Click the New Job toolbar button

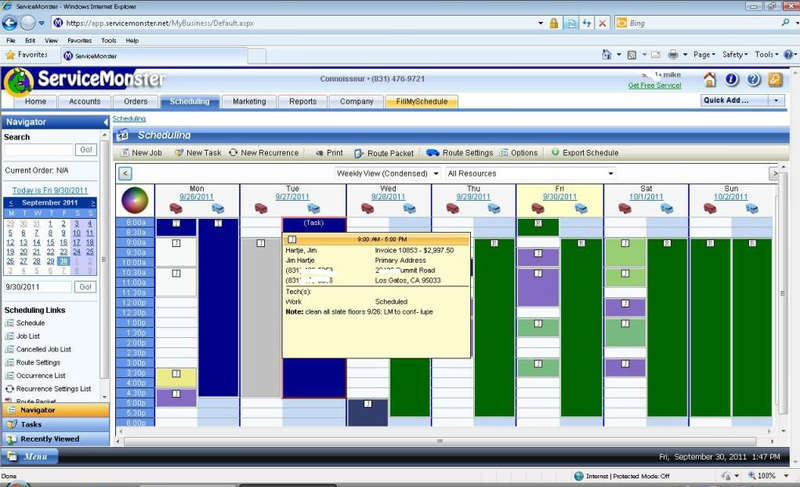[140, 153]
